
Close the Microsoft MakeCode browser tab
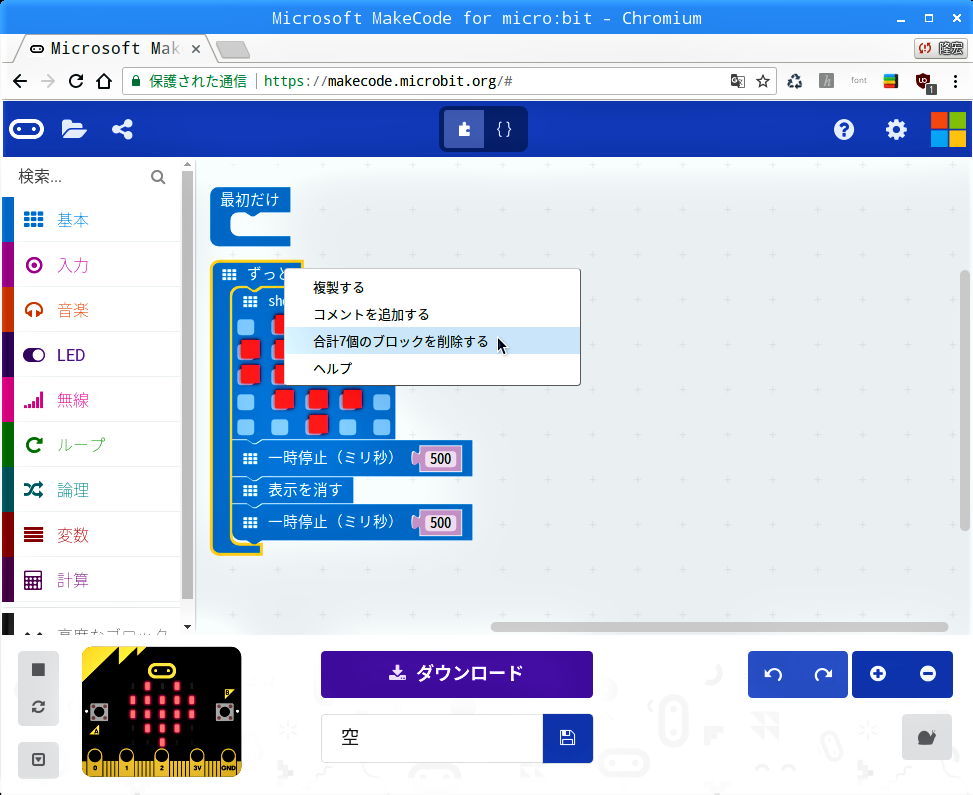[x=195, y=48]
